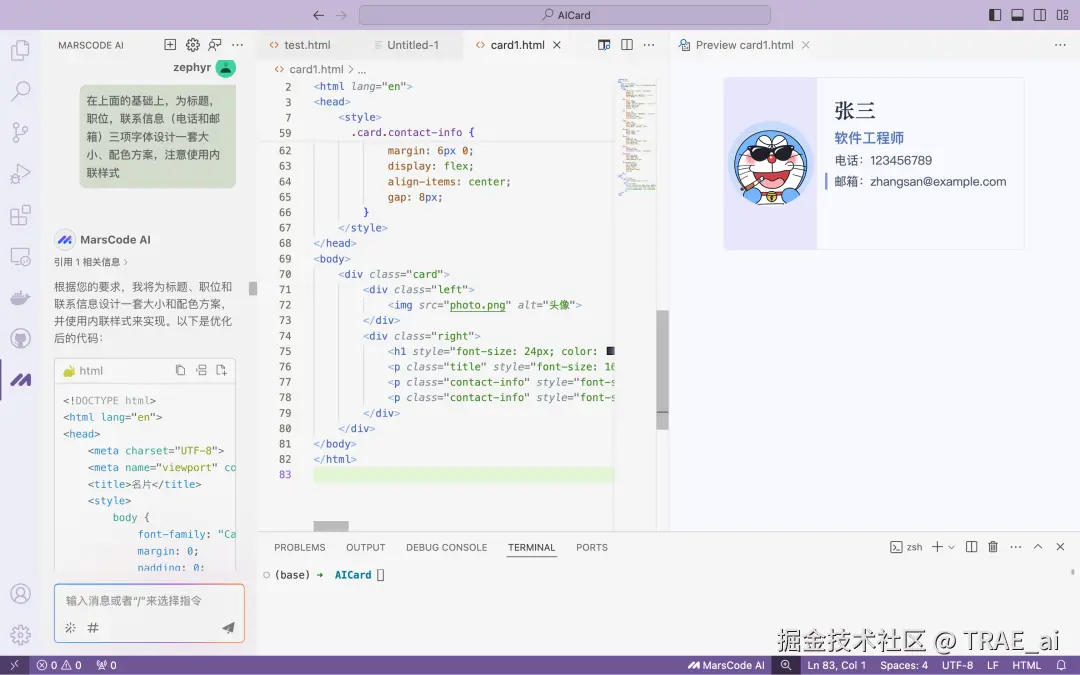Toggle the secondary side bar
The width and height of the screenshot is (1080, 675).
pyautogui.click(x=1040, y=15)
